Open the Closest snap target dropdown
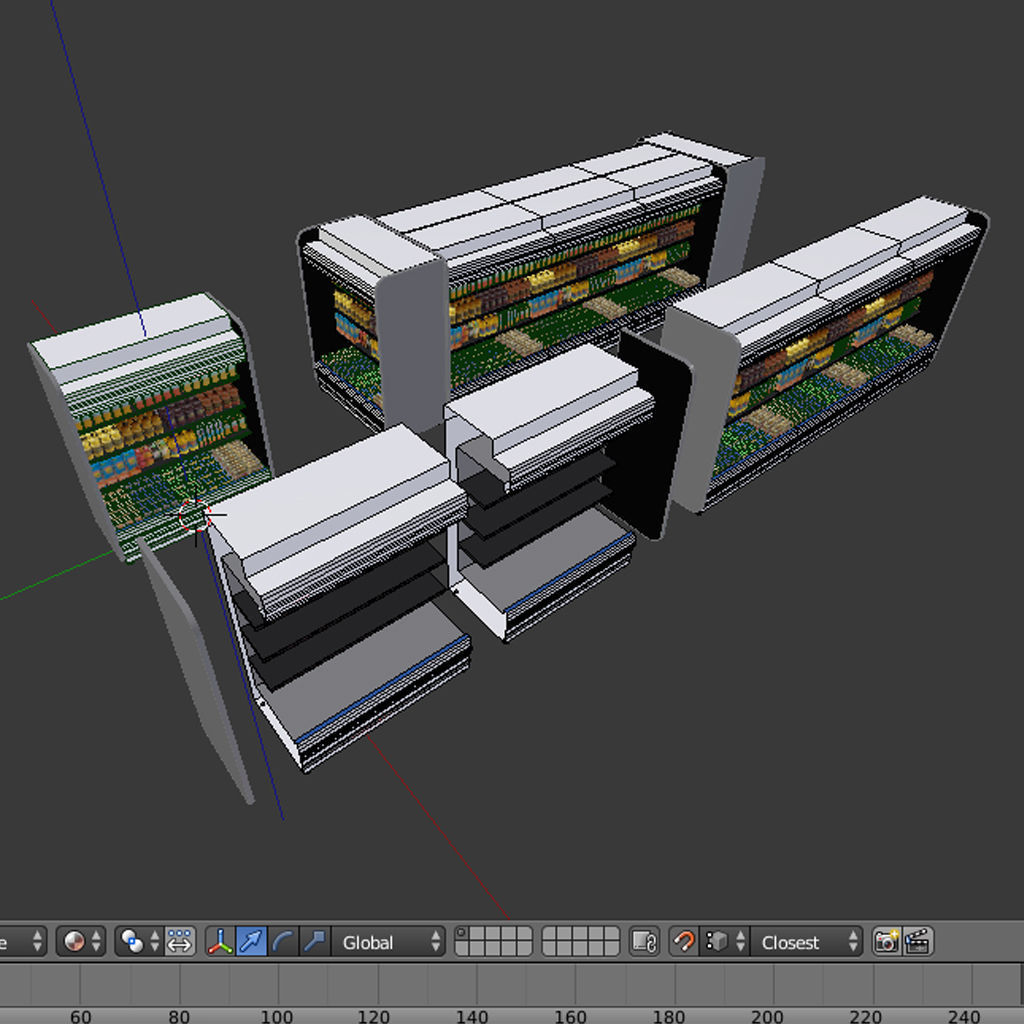 [800, 941]
